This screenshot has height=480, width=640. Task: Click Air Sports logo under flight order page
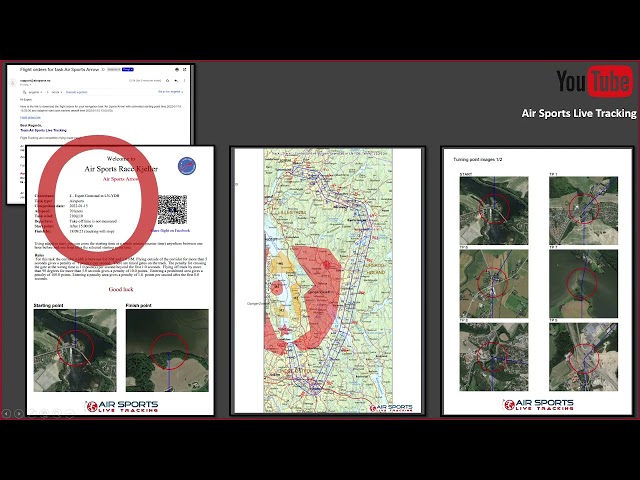coord(121,406)
